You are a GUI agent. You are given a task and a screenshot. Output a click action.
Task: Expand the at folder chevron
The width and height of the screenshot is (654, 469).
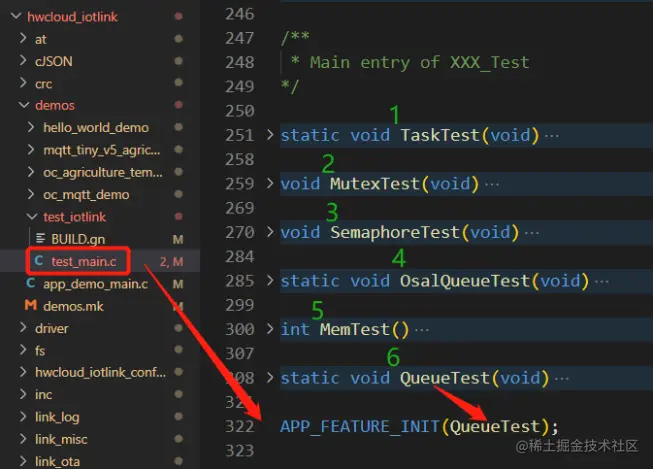pos(23,38)
